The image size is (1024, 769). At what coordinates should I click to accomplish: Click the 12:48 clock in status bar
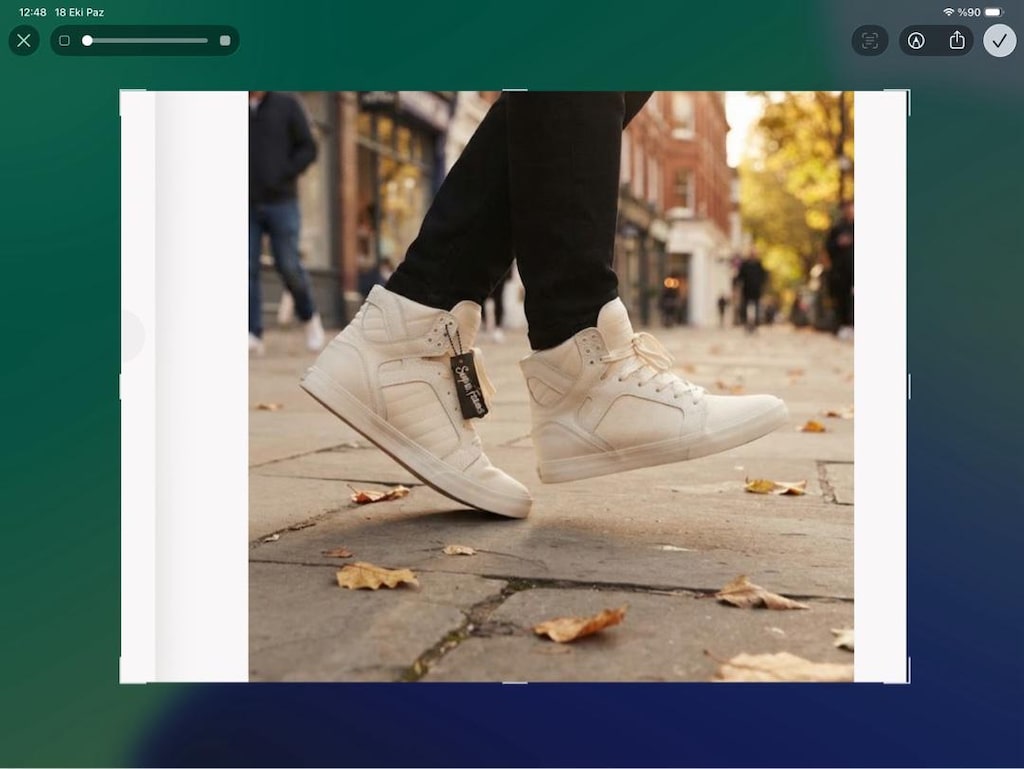(x=33, y=12)
